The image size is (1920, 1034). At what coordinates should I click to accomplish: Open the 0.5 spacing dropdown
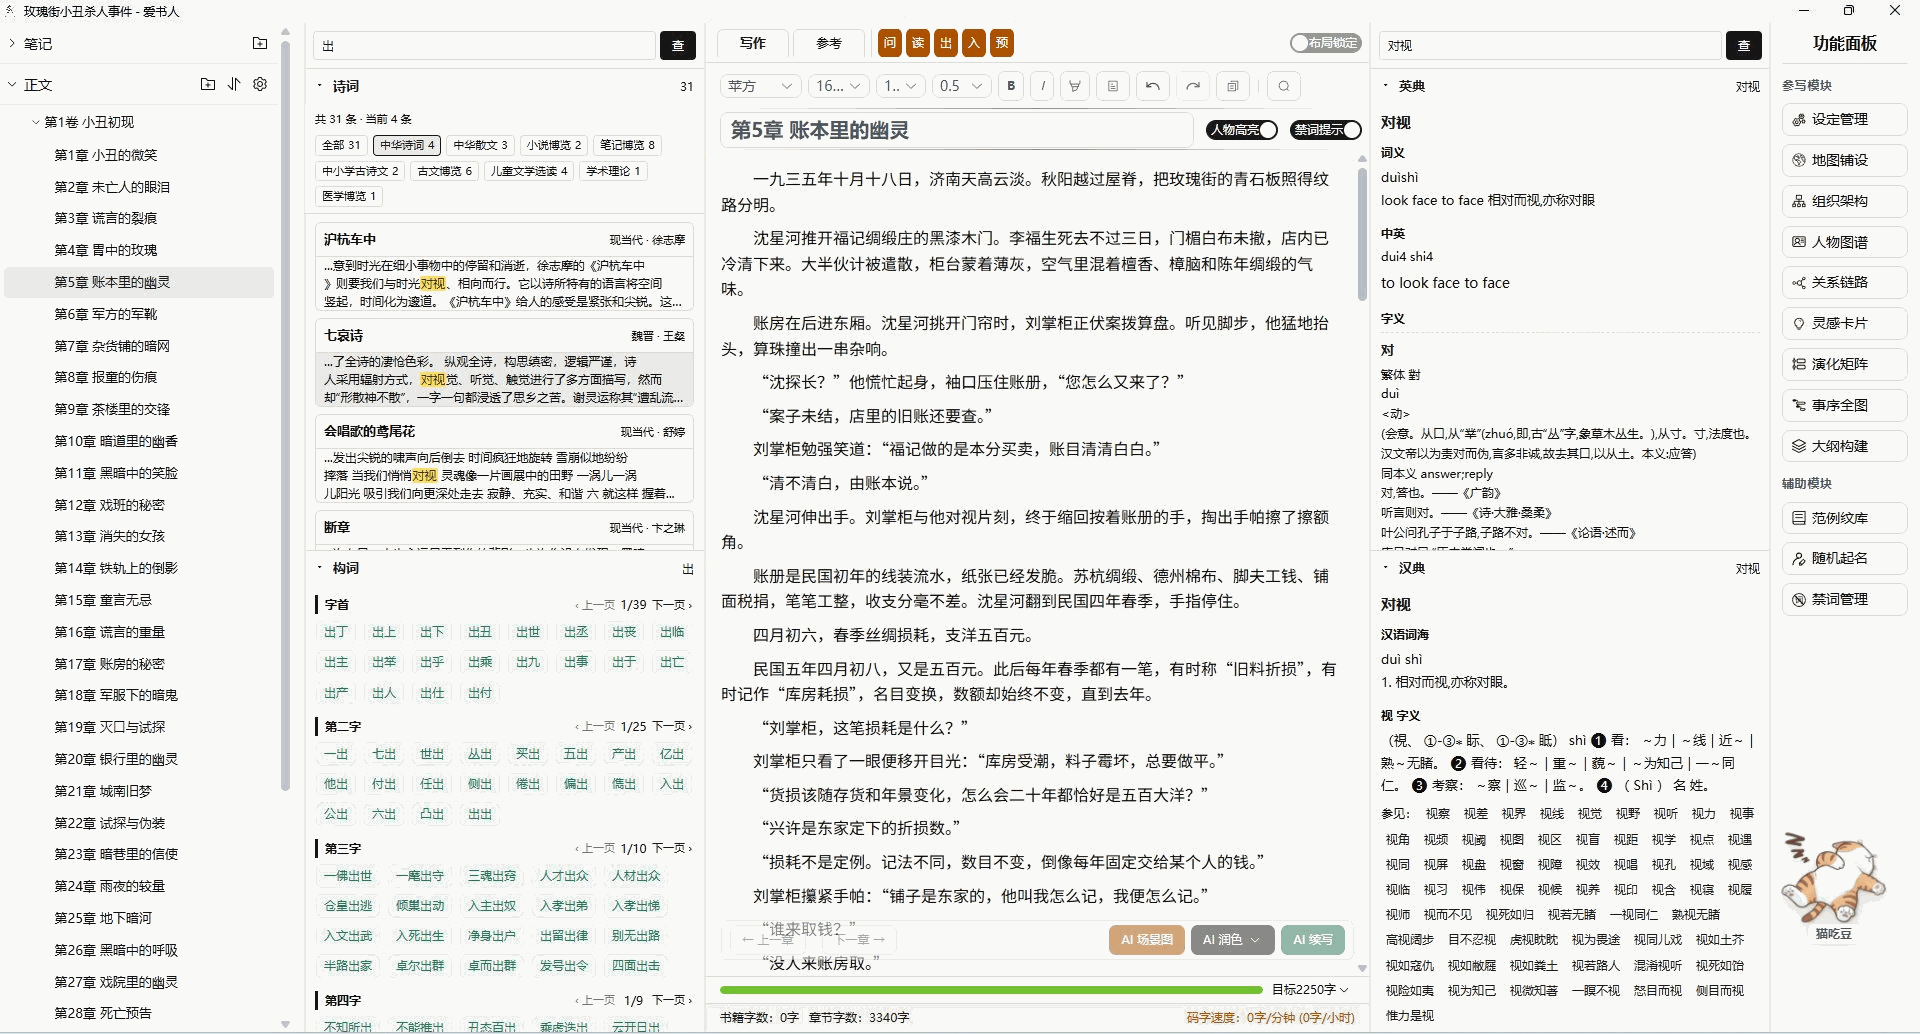(963, 86)
